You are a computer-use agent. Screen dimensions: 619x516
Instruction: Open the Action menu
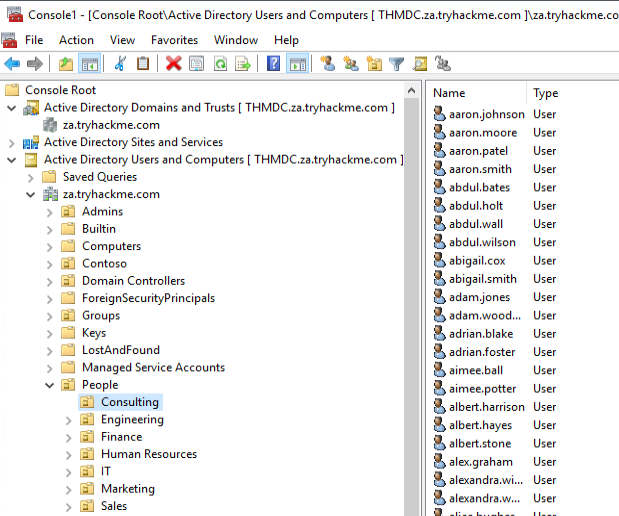click(76, 40)
